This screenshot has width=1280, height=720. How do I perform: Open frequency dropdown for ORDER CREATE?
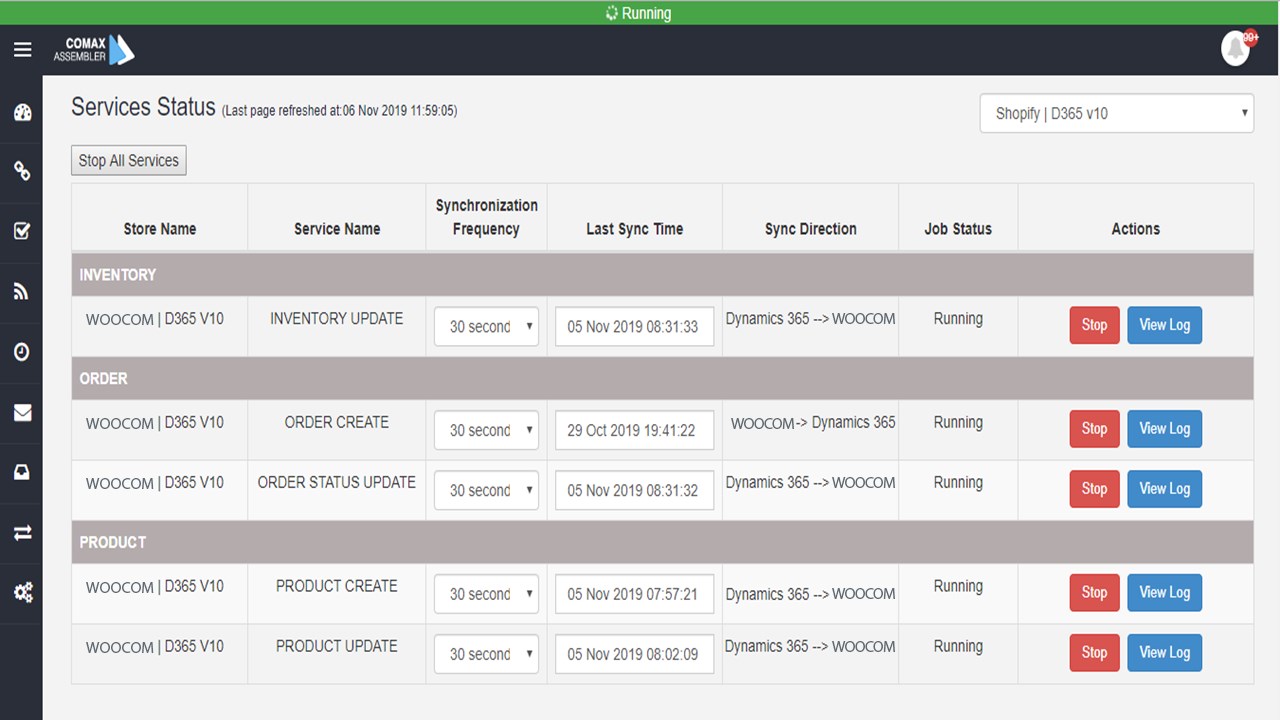click(x=486, y=430)
